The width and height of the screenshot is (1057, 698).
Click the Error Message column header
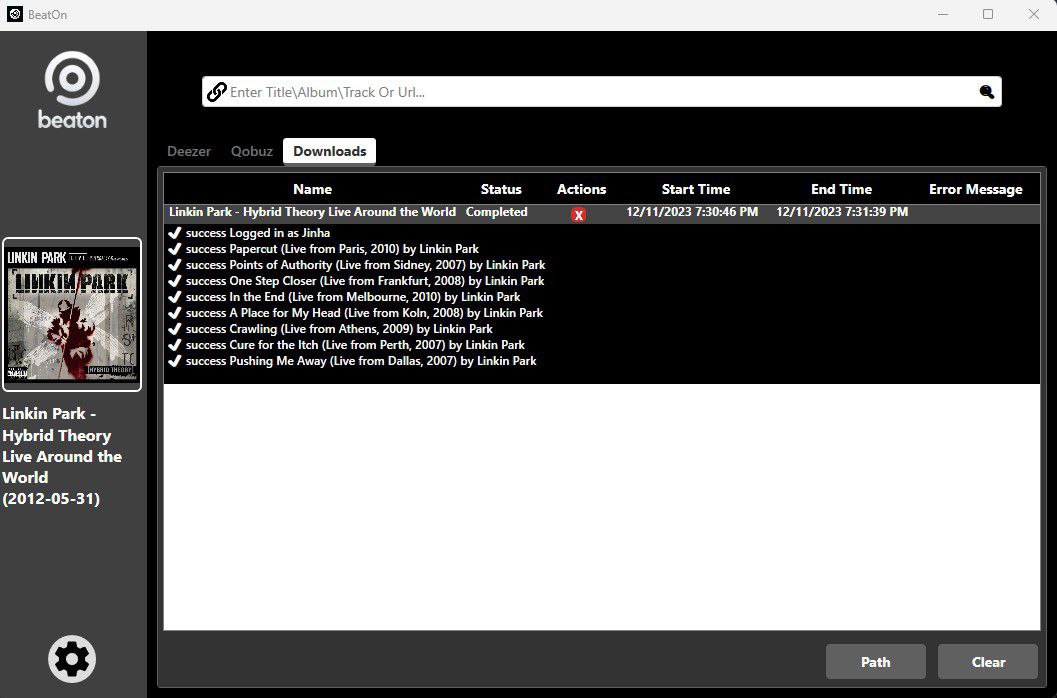[x=975, y=190]
